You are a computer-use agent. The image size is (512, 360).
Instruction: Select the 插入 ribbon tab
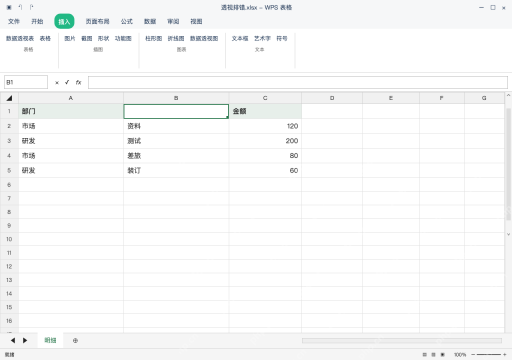[64, 22]
